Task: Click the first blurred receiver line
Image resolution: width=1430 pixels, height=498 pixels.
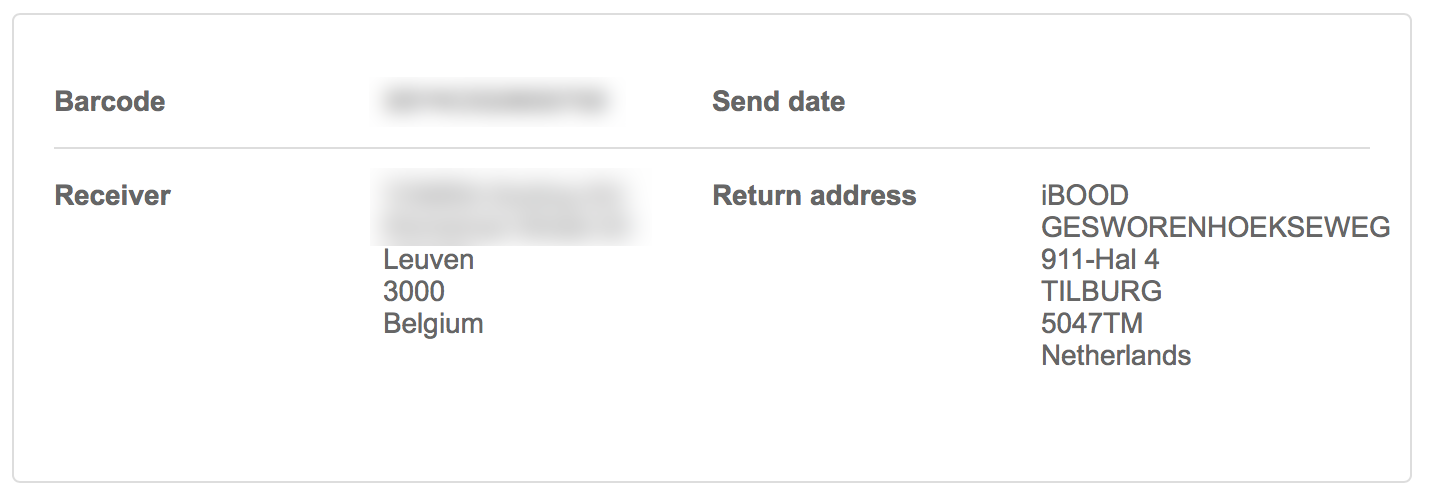Action: 505,192
